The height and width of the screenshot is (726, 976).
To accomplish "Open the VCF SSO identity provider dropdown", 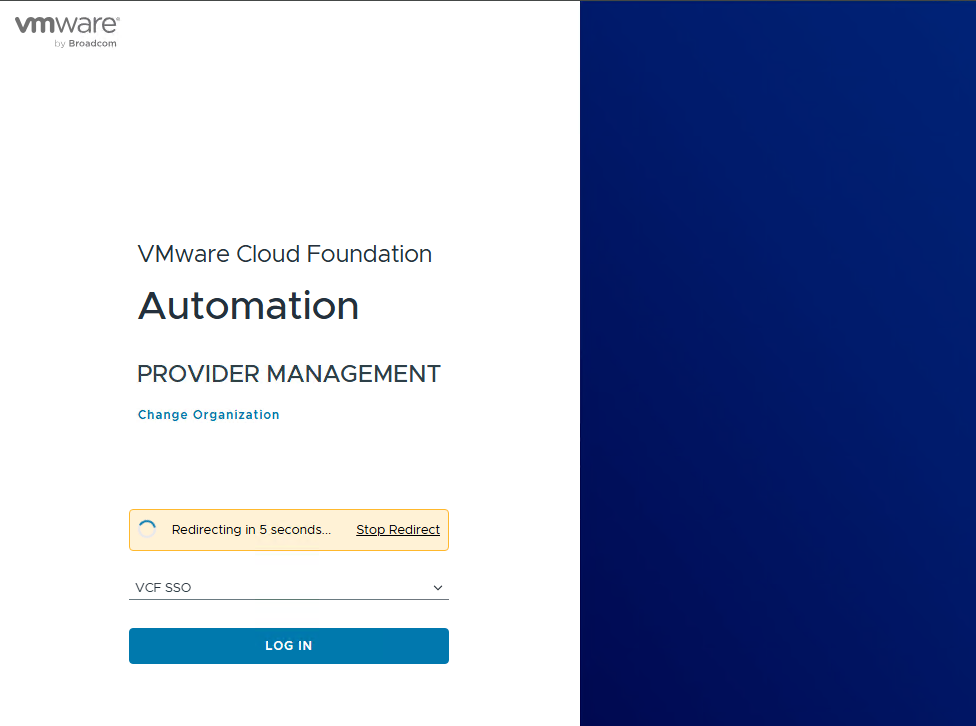I will click(288, 588).
